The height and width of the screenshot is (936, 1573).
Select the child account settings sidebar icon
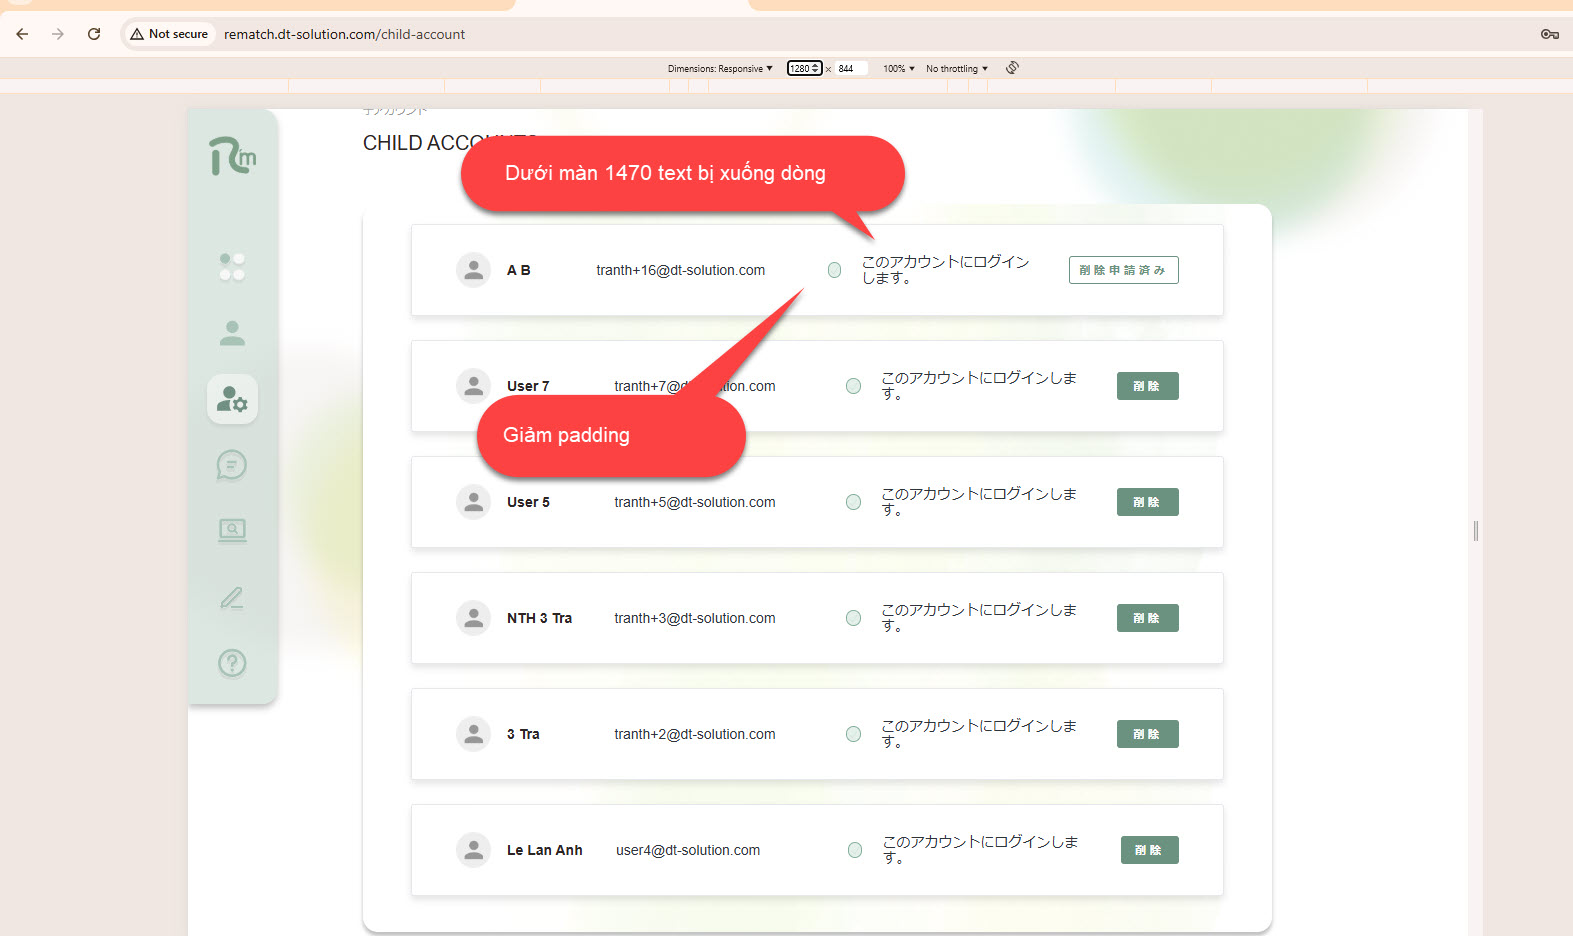pos(232,400)
